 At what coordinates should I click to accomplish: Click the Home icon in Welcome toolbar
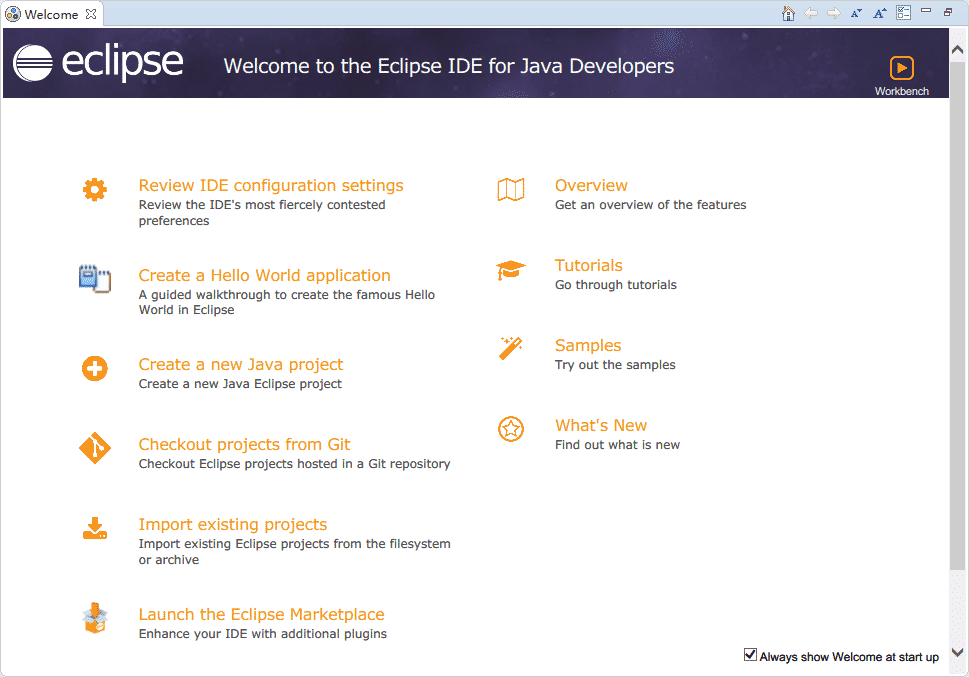[788, 13]
